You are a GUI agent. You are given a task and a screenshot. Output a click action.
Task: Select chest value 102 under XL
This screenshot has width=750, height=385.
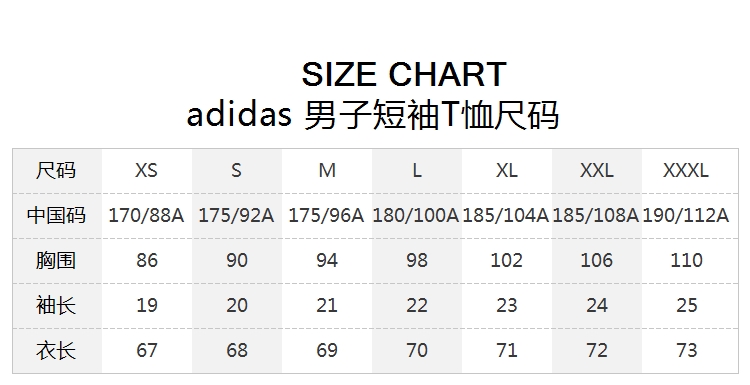(507, 260)
